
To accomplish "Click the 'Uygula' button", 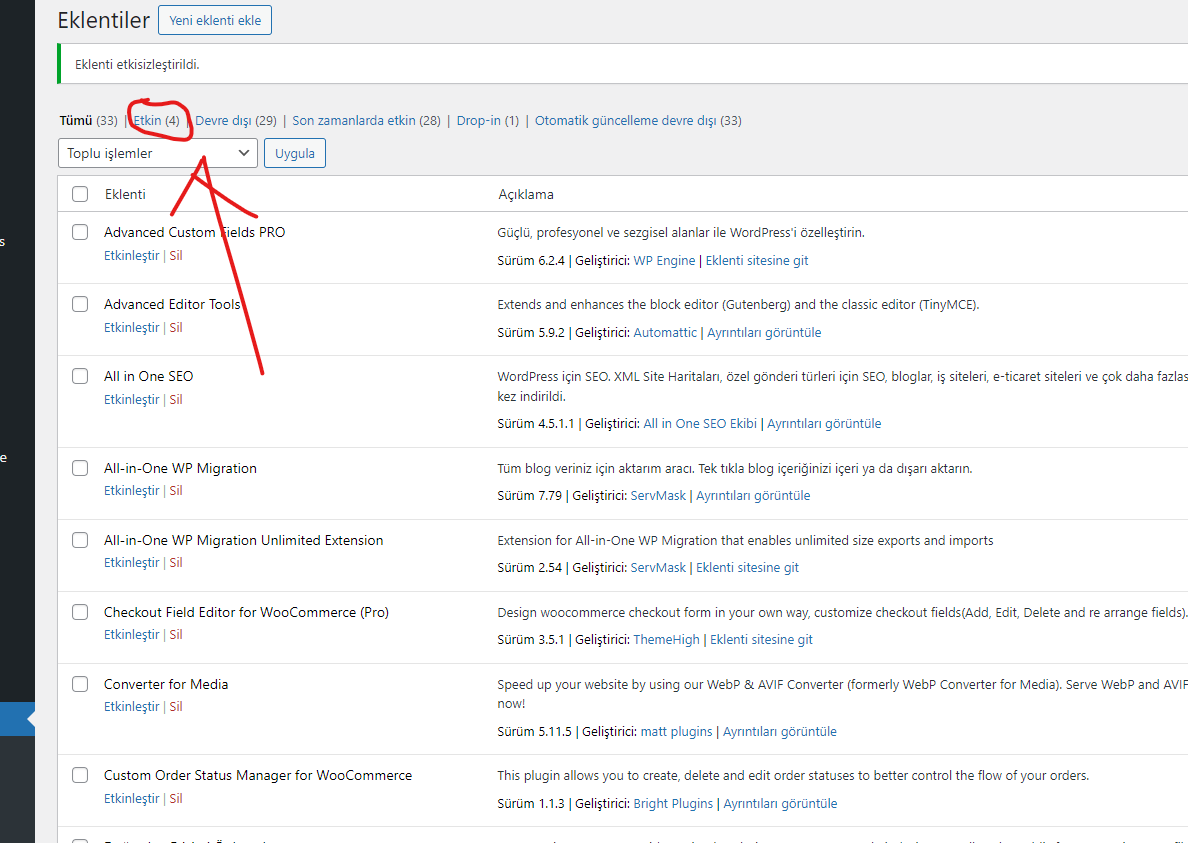I will [295, 153].
